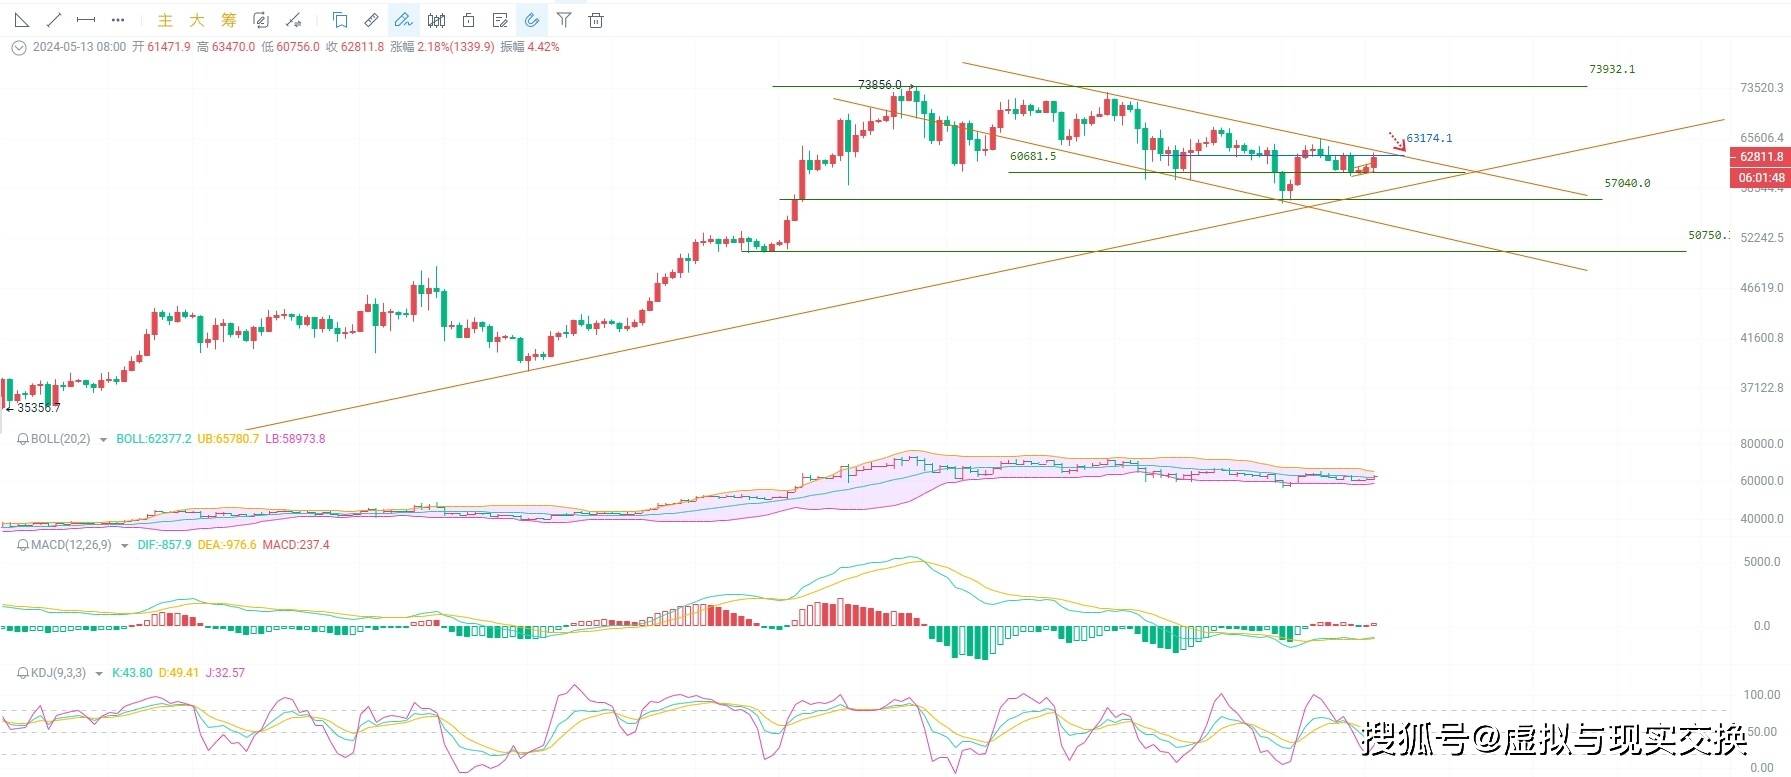Click the DIF:-857.9 MACD value
1791x777 pixels.
(x=164, y=545)
